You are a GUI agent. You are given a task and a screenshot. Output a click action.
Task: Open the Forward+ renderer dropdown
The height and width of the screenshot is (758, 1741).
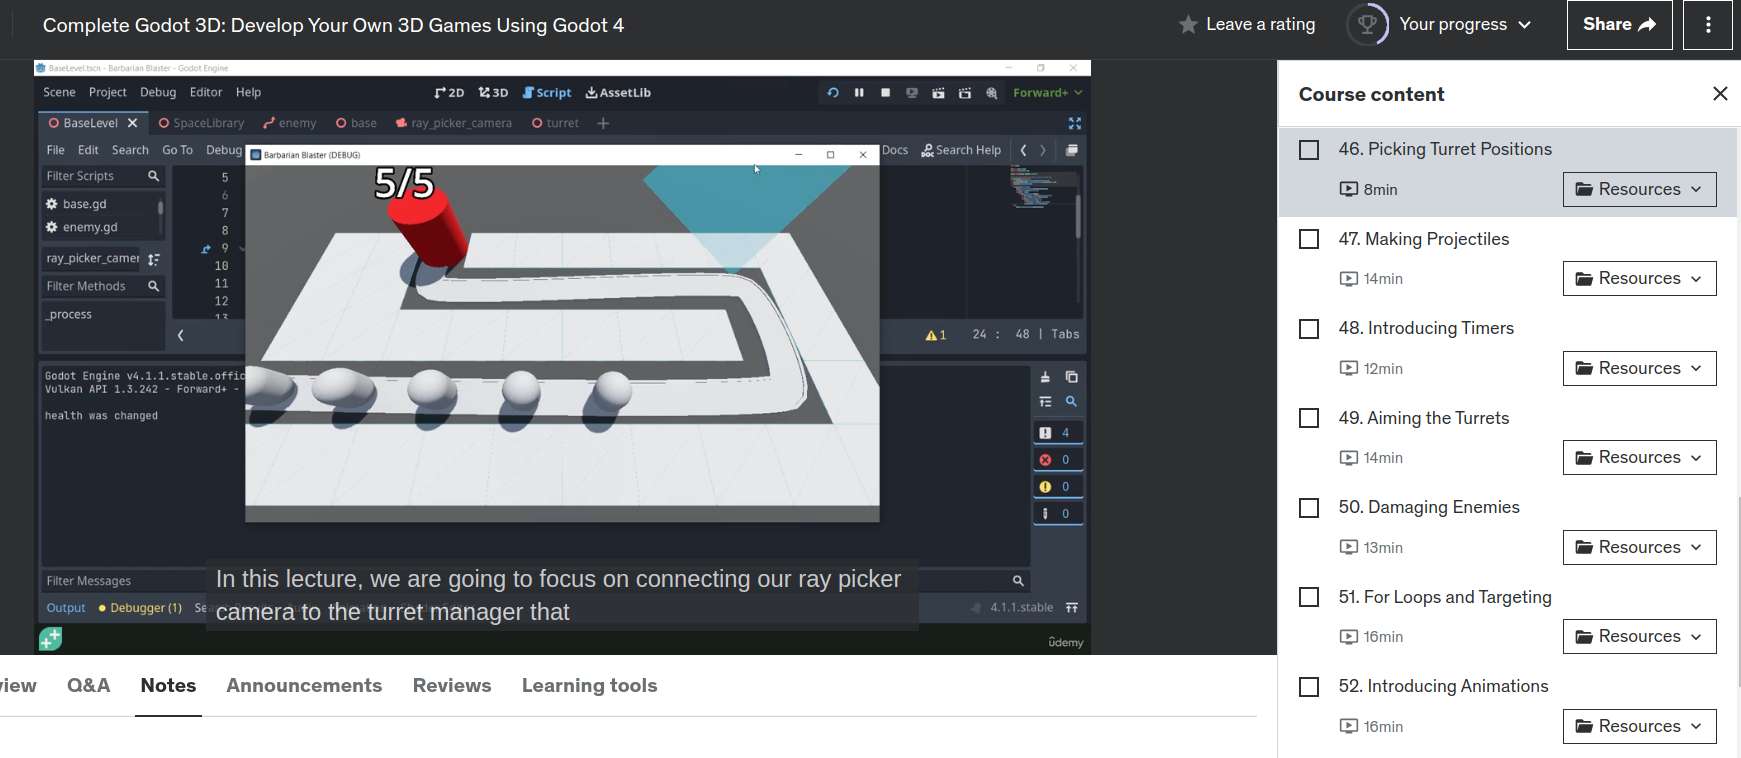(x=1047, y=93)
